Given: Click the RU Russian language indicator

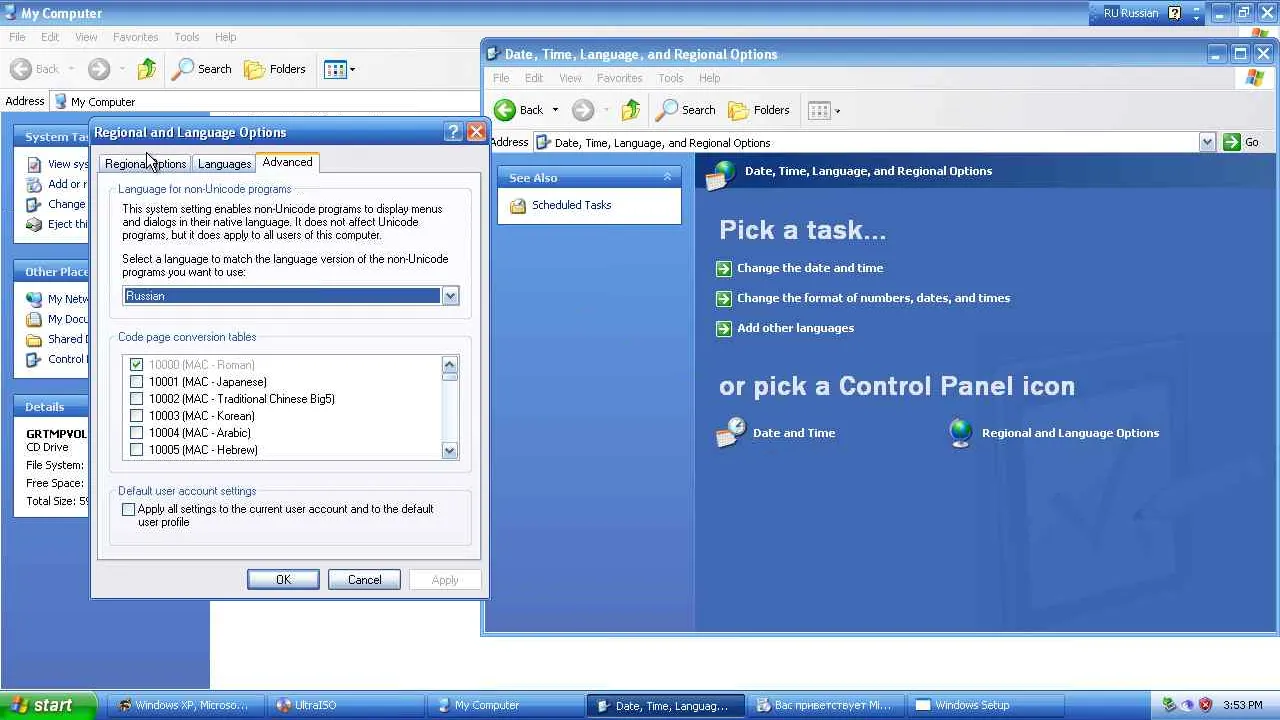Looking at the screenshot, I should pos(1129,13).
